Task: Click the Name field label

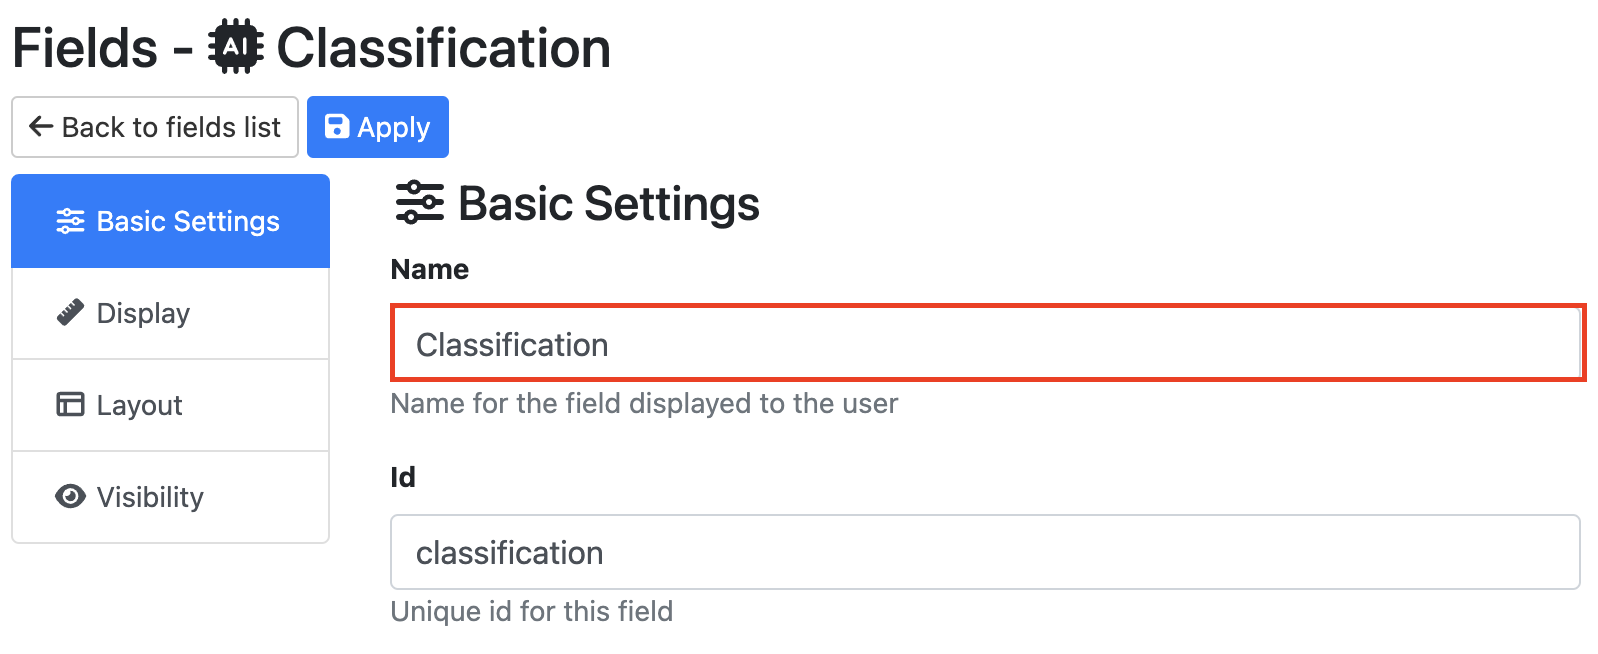Action: click(429, 269)
